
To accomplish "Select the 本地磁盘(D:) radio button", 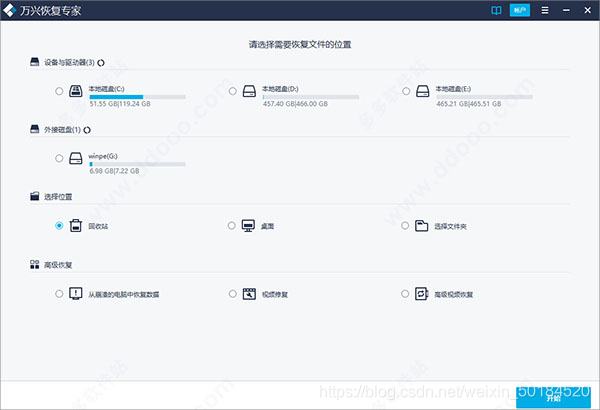I will [232, 91].
